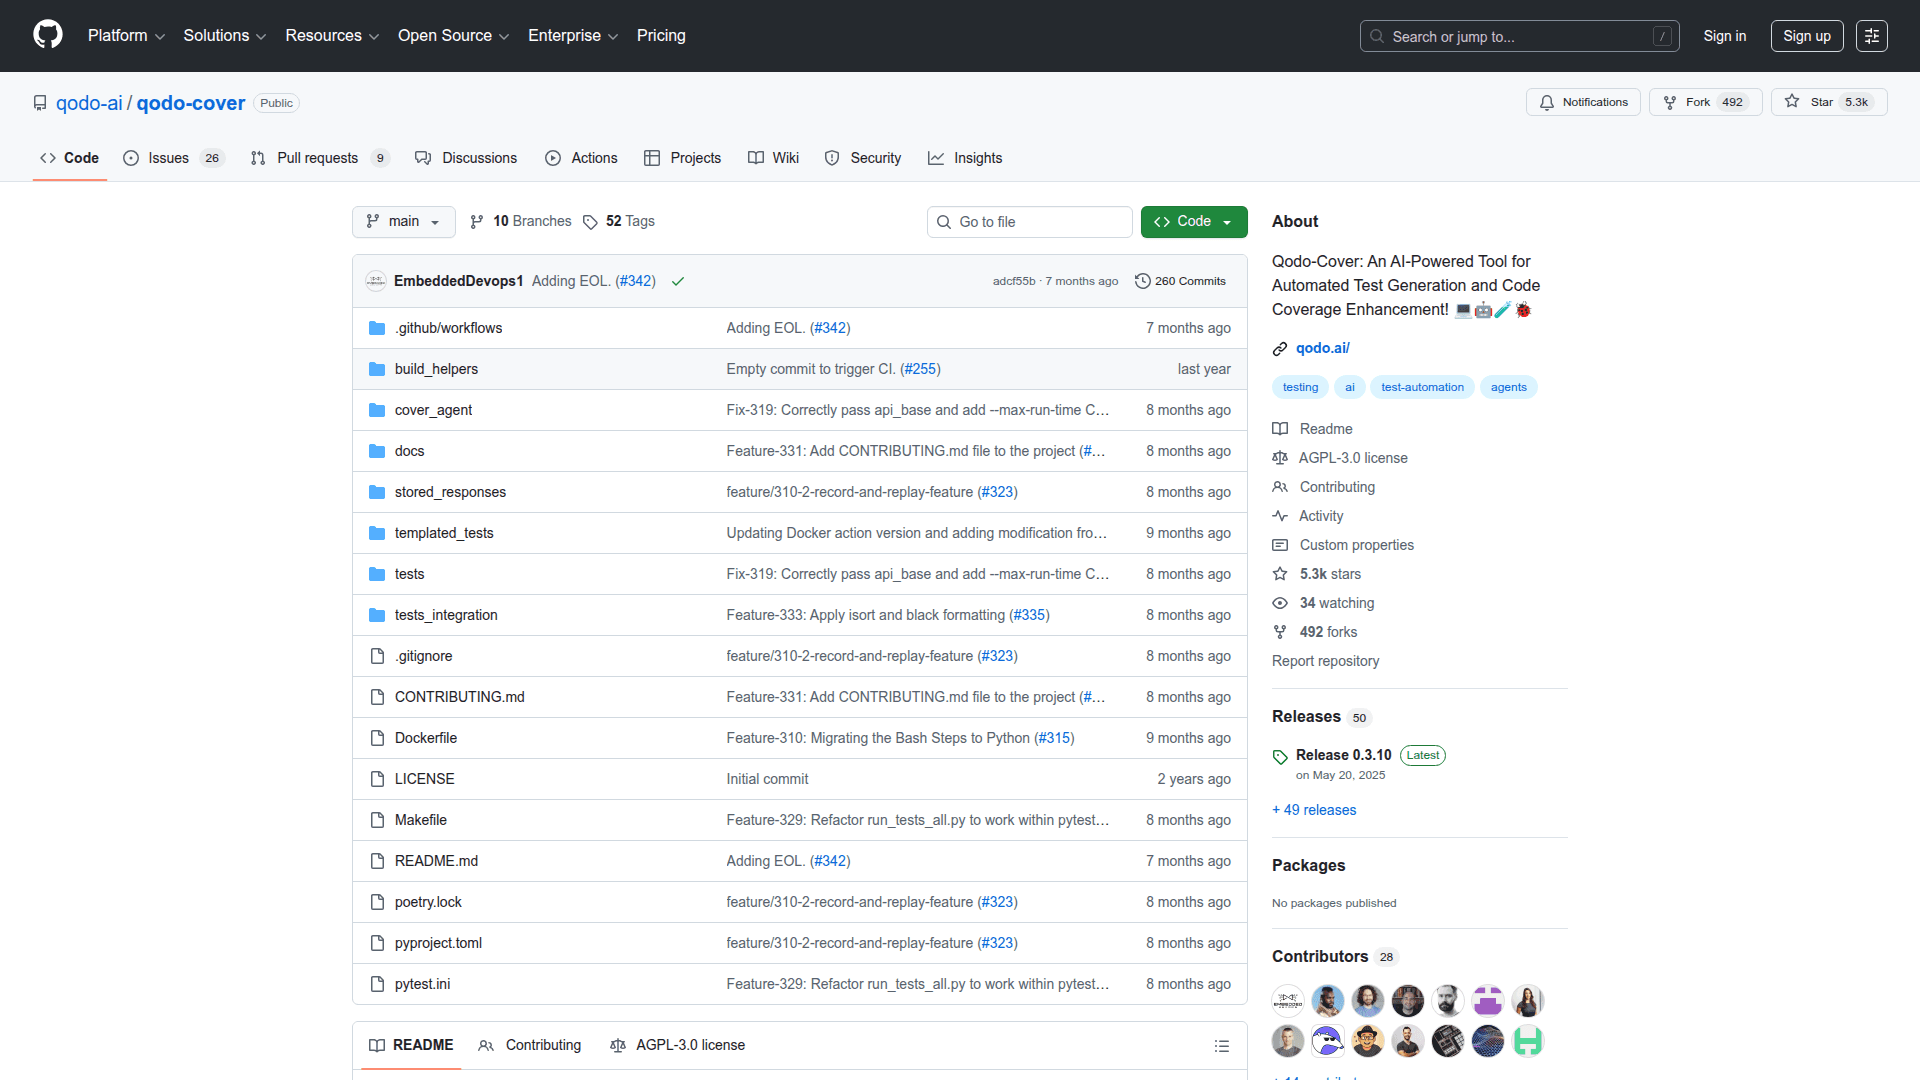
Task: Click the GitHub logo icon
Action: 47,35
